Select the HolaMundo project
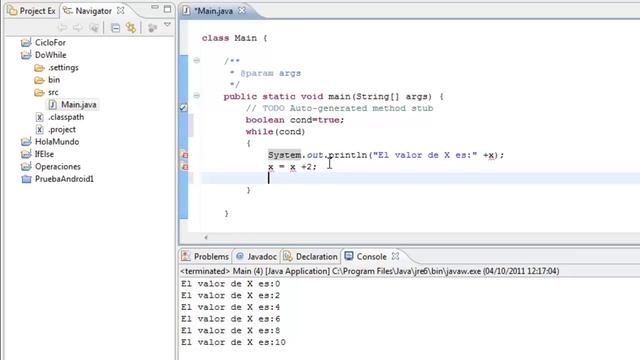 [x=57, y=142]
